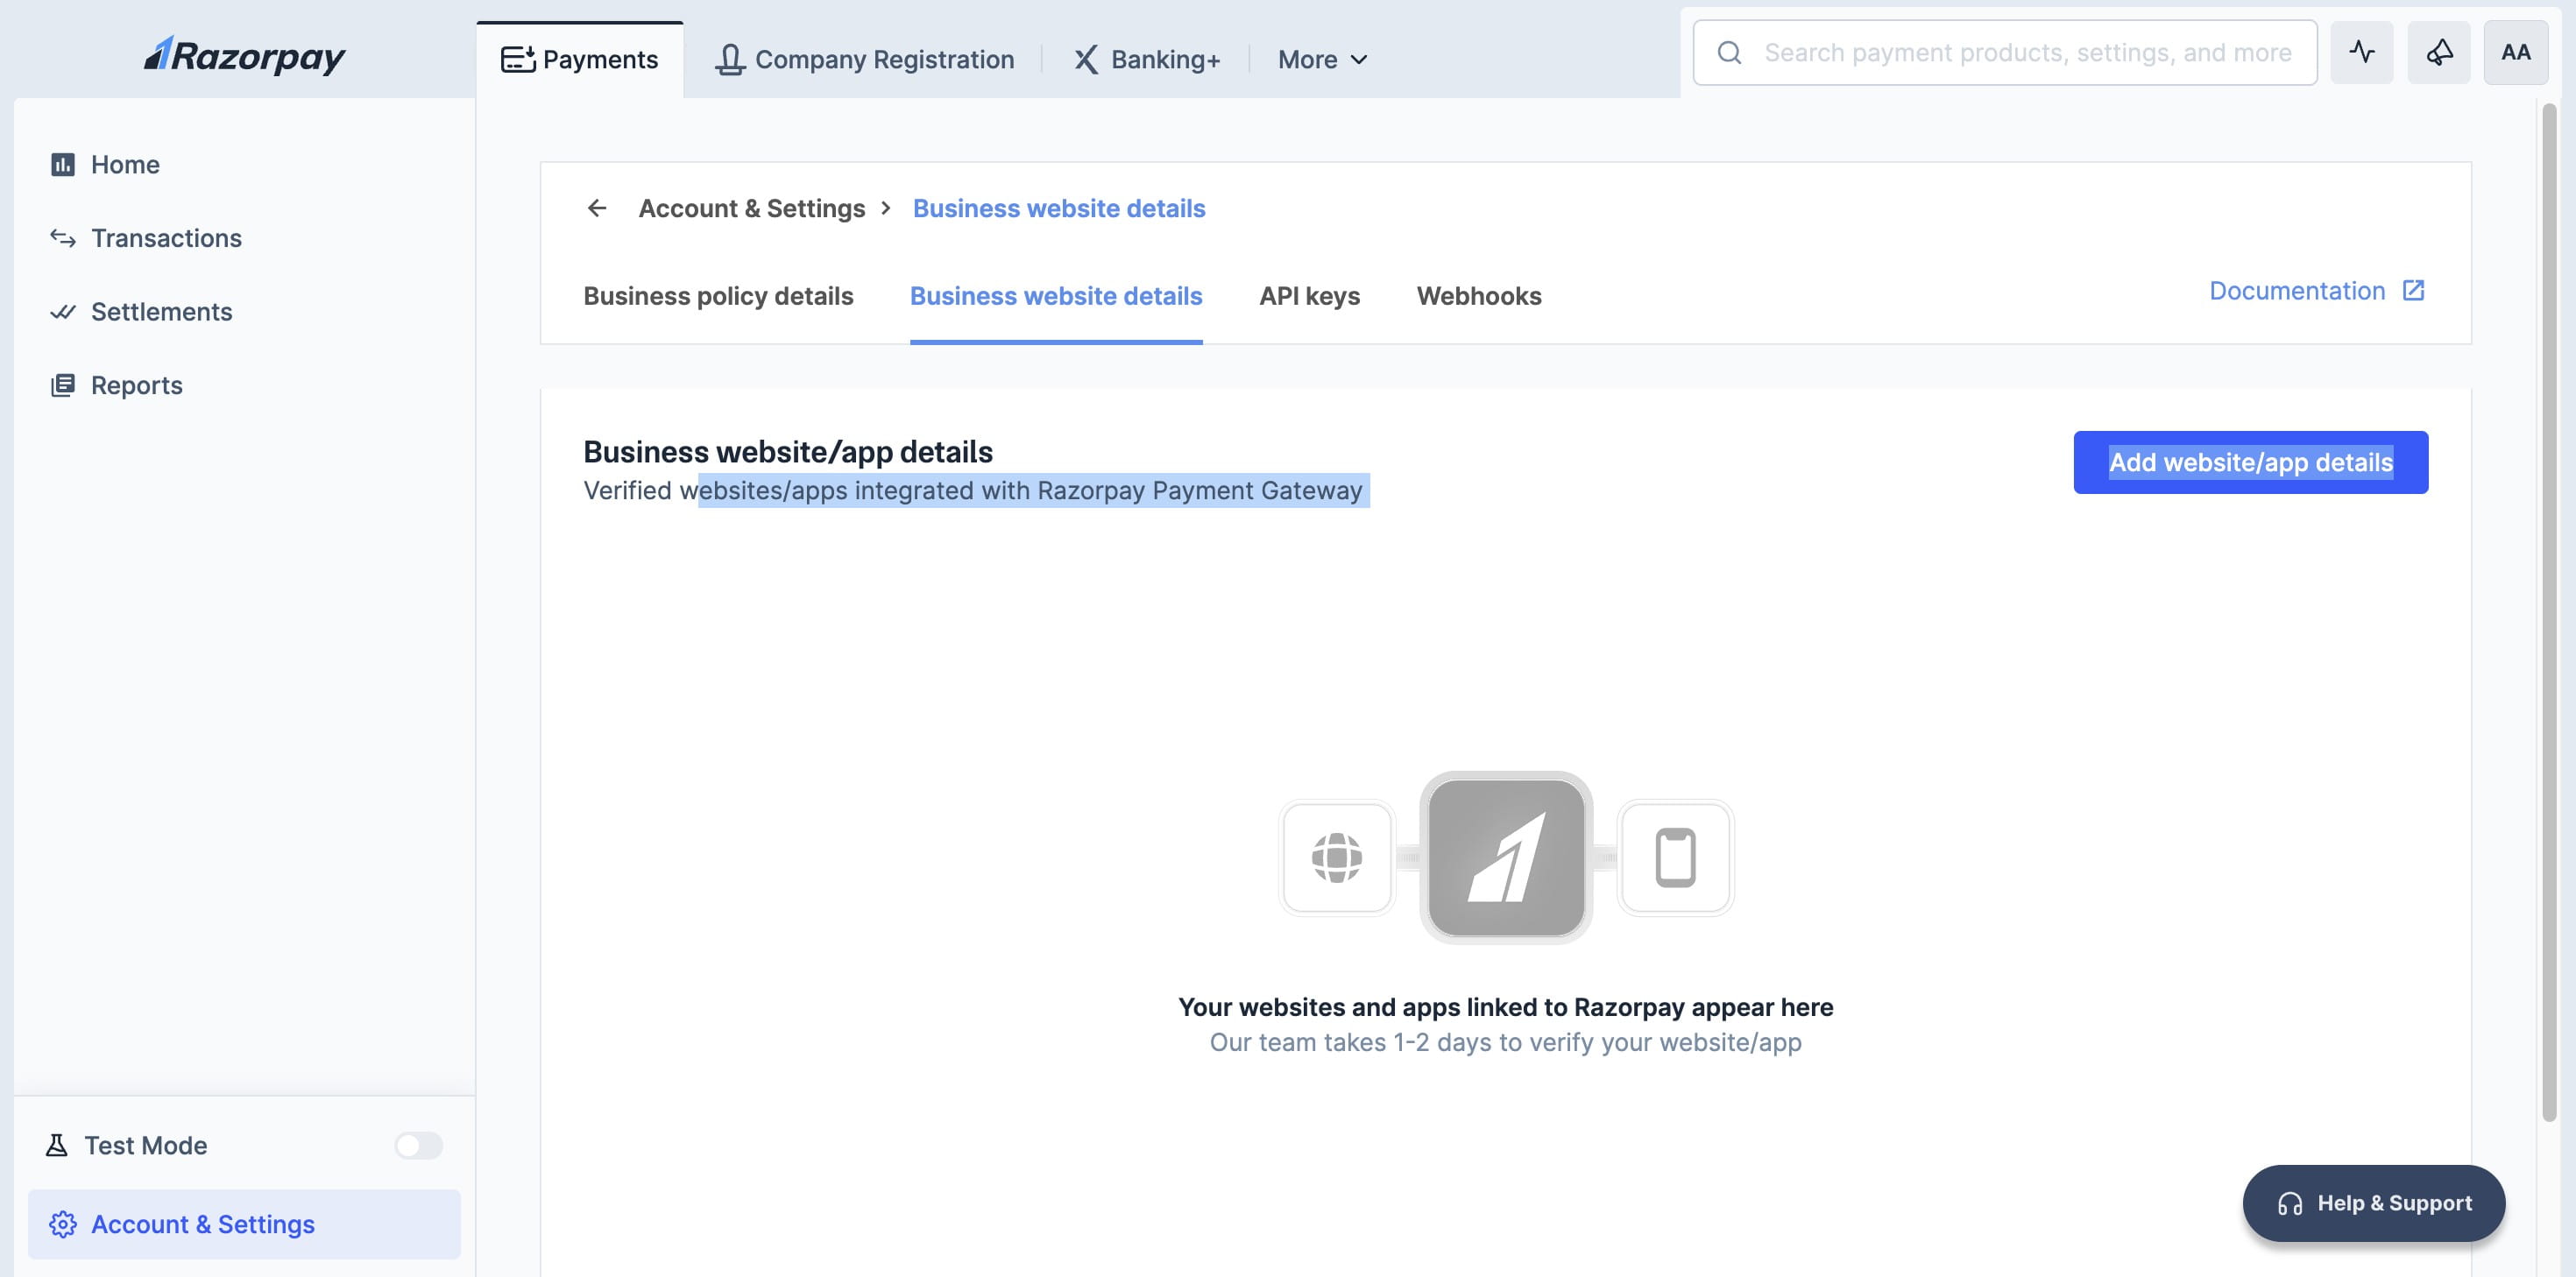Image resolution: width=2576 pixels, height=1277 pixels.
Task: Click the Home dashboard sidebar icon
Action: tap(63, 165)
